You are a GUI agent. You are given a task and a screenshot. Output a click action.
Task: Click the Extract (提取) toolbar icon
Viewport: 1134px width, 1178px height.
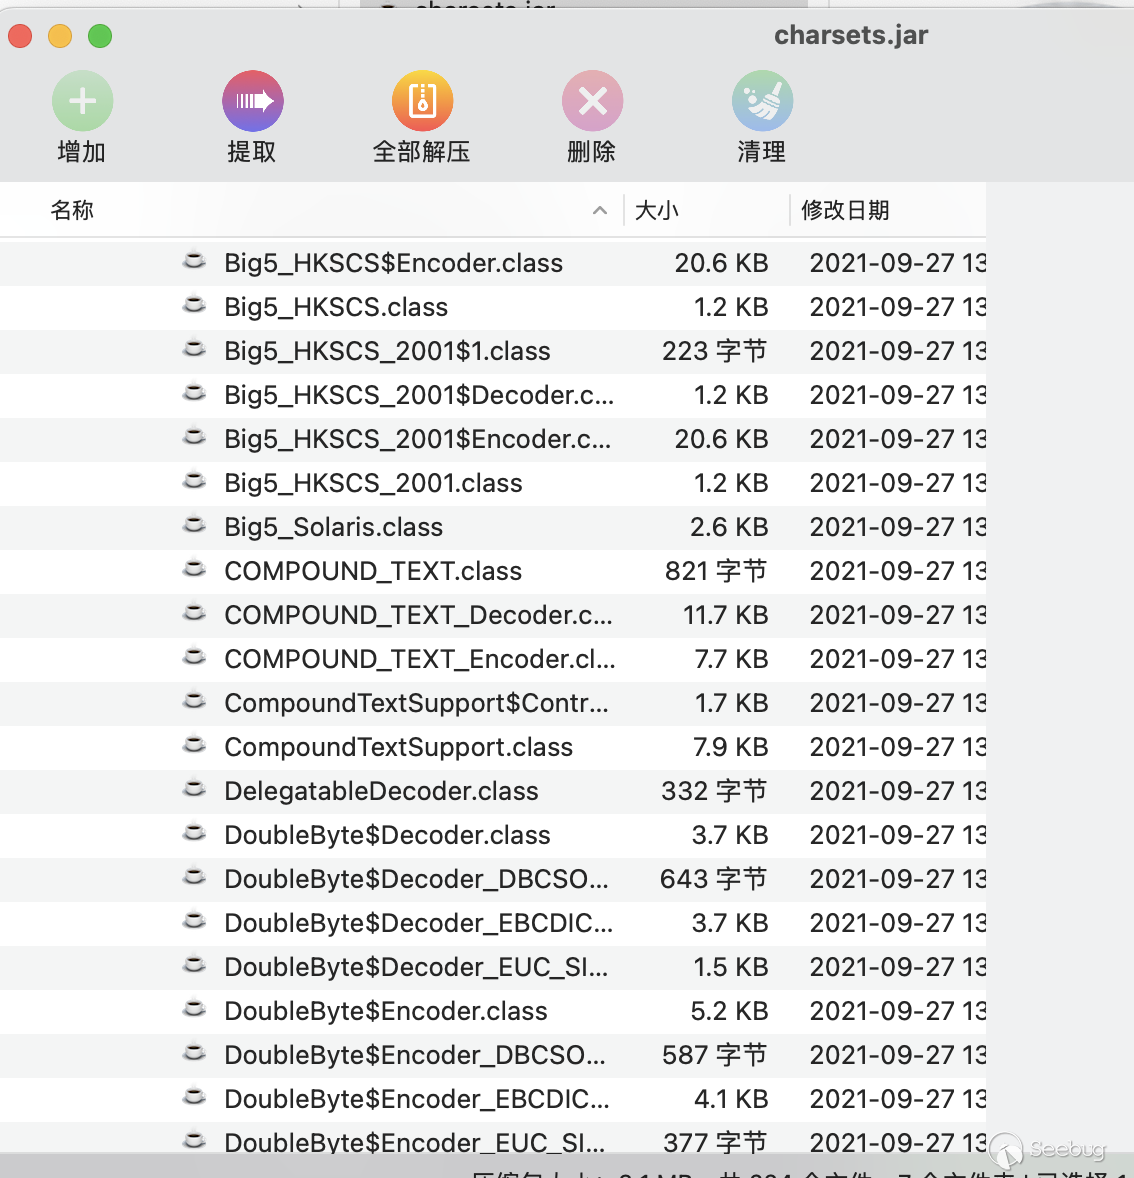pyautogui.click(x=253, y=101)
